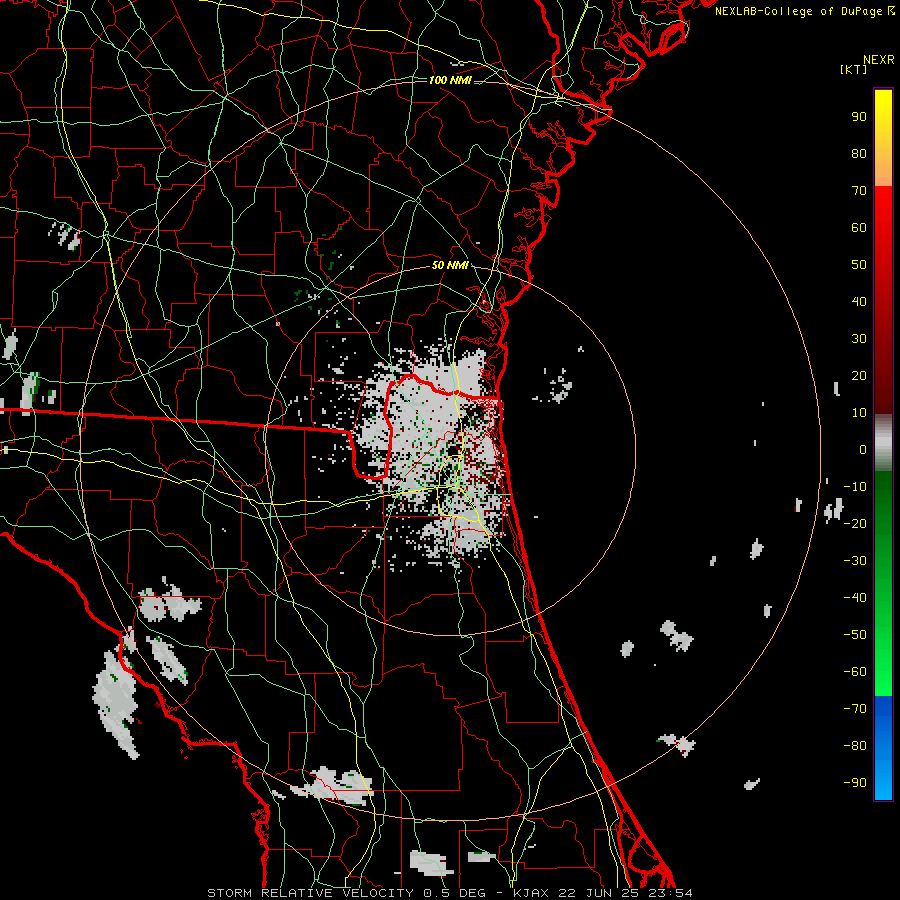Click the positive 80 knot scale label
This screenshot has width=900, height=900.
(x=859, y=154)
